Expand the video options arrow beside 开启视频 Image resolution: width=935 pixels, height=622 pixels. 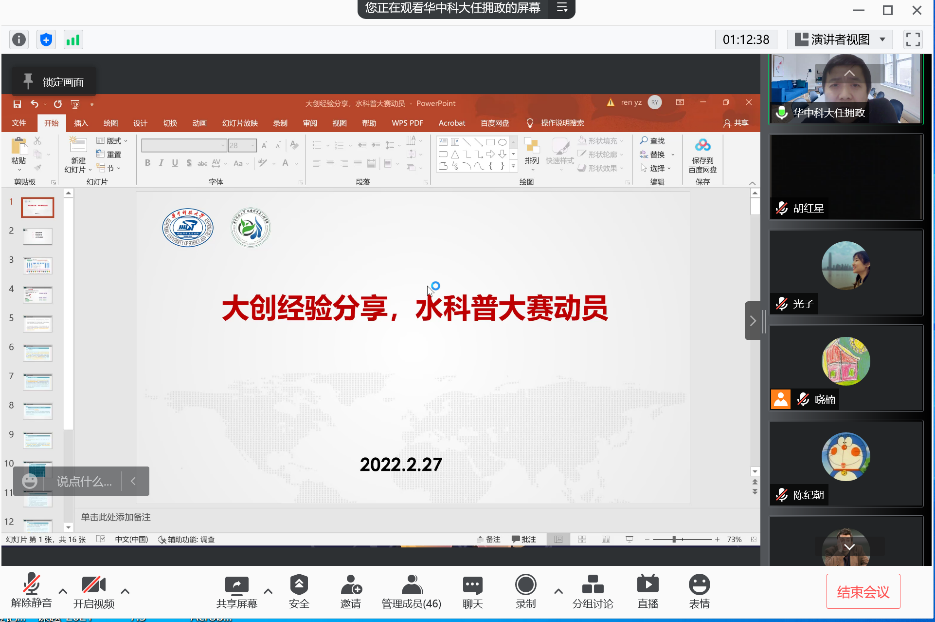pos(125,588)
